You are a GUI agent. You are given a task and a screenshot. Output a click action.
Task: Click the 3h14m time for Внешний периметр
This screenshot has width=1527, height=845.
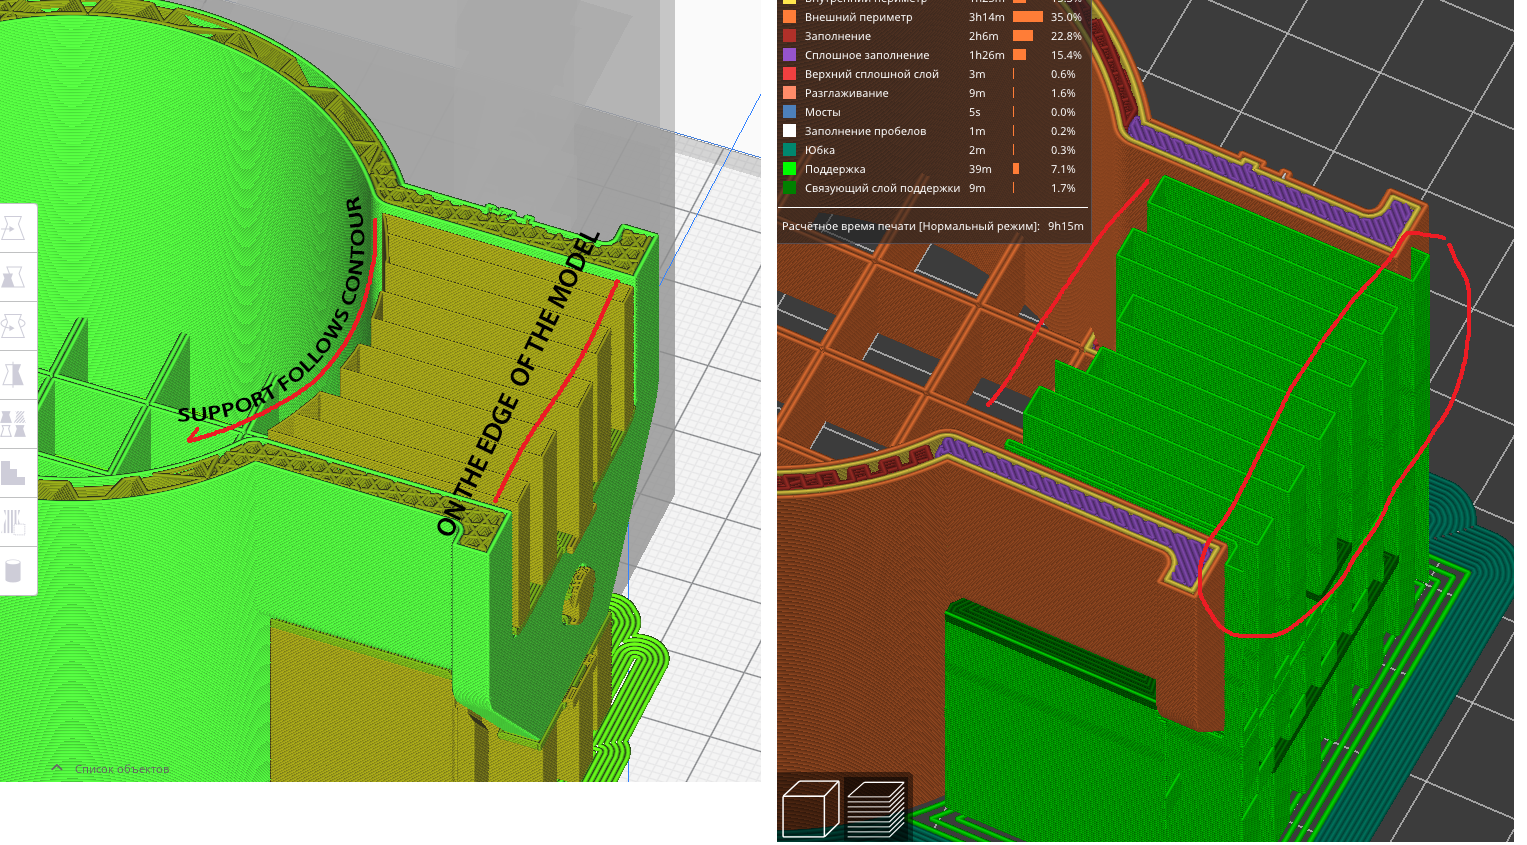coord(986,17)
